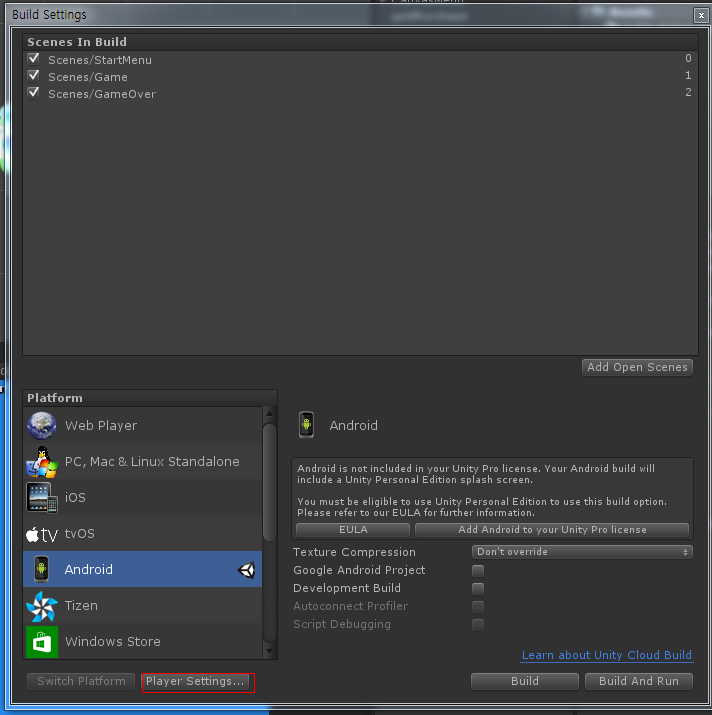Image resolution: width=712 pixels, height=715 pixels.
Task: Select the tvOS platform
Action: (x=143, y=534)
